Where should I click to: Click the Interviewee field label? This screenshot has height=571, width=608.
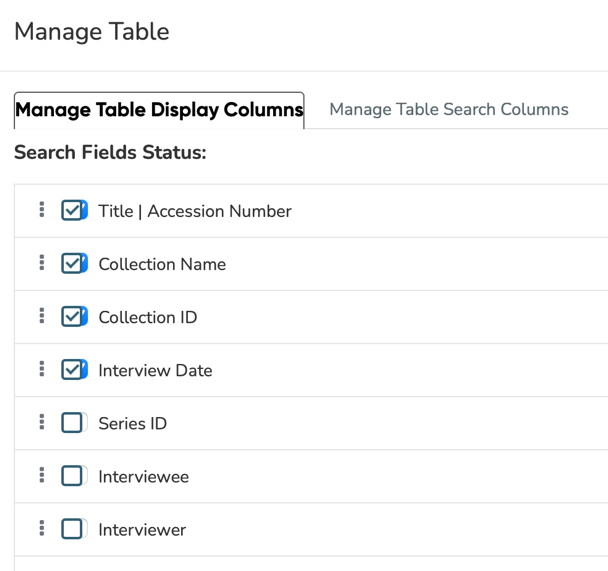point(143,476)
